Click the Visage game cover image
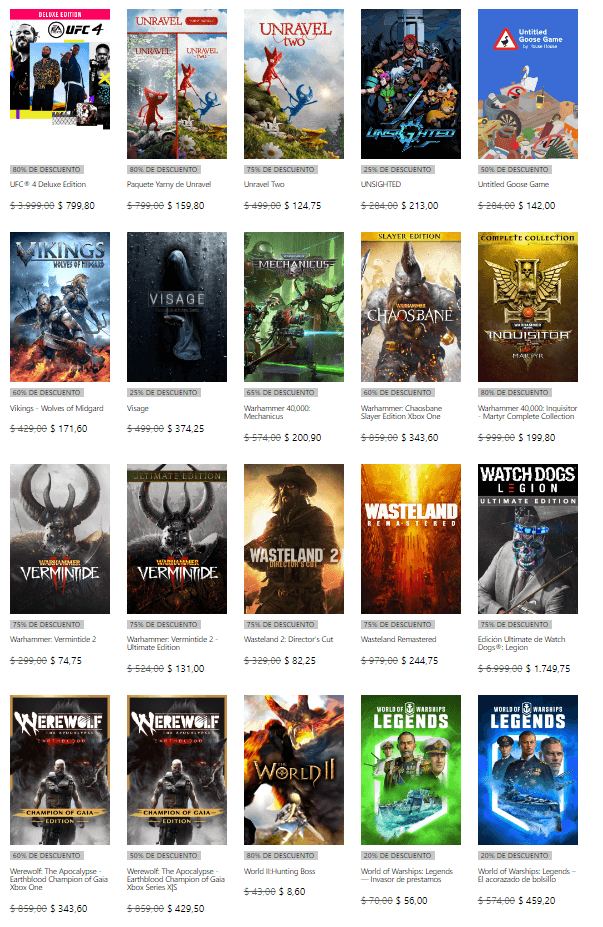This screenshot has height=927, width=603. point(176,307)
